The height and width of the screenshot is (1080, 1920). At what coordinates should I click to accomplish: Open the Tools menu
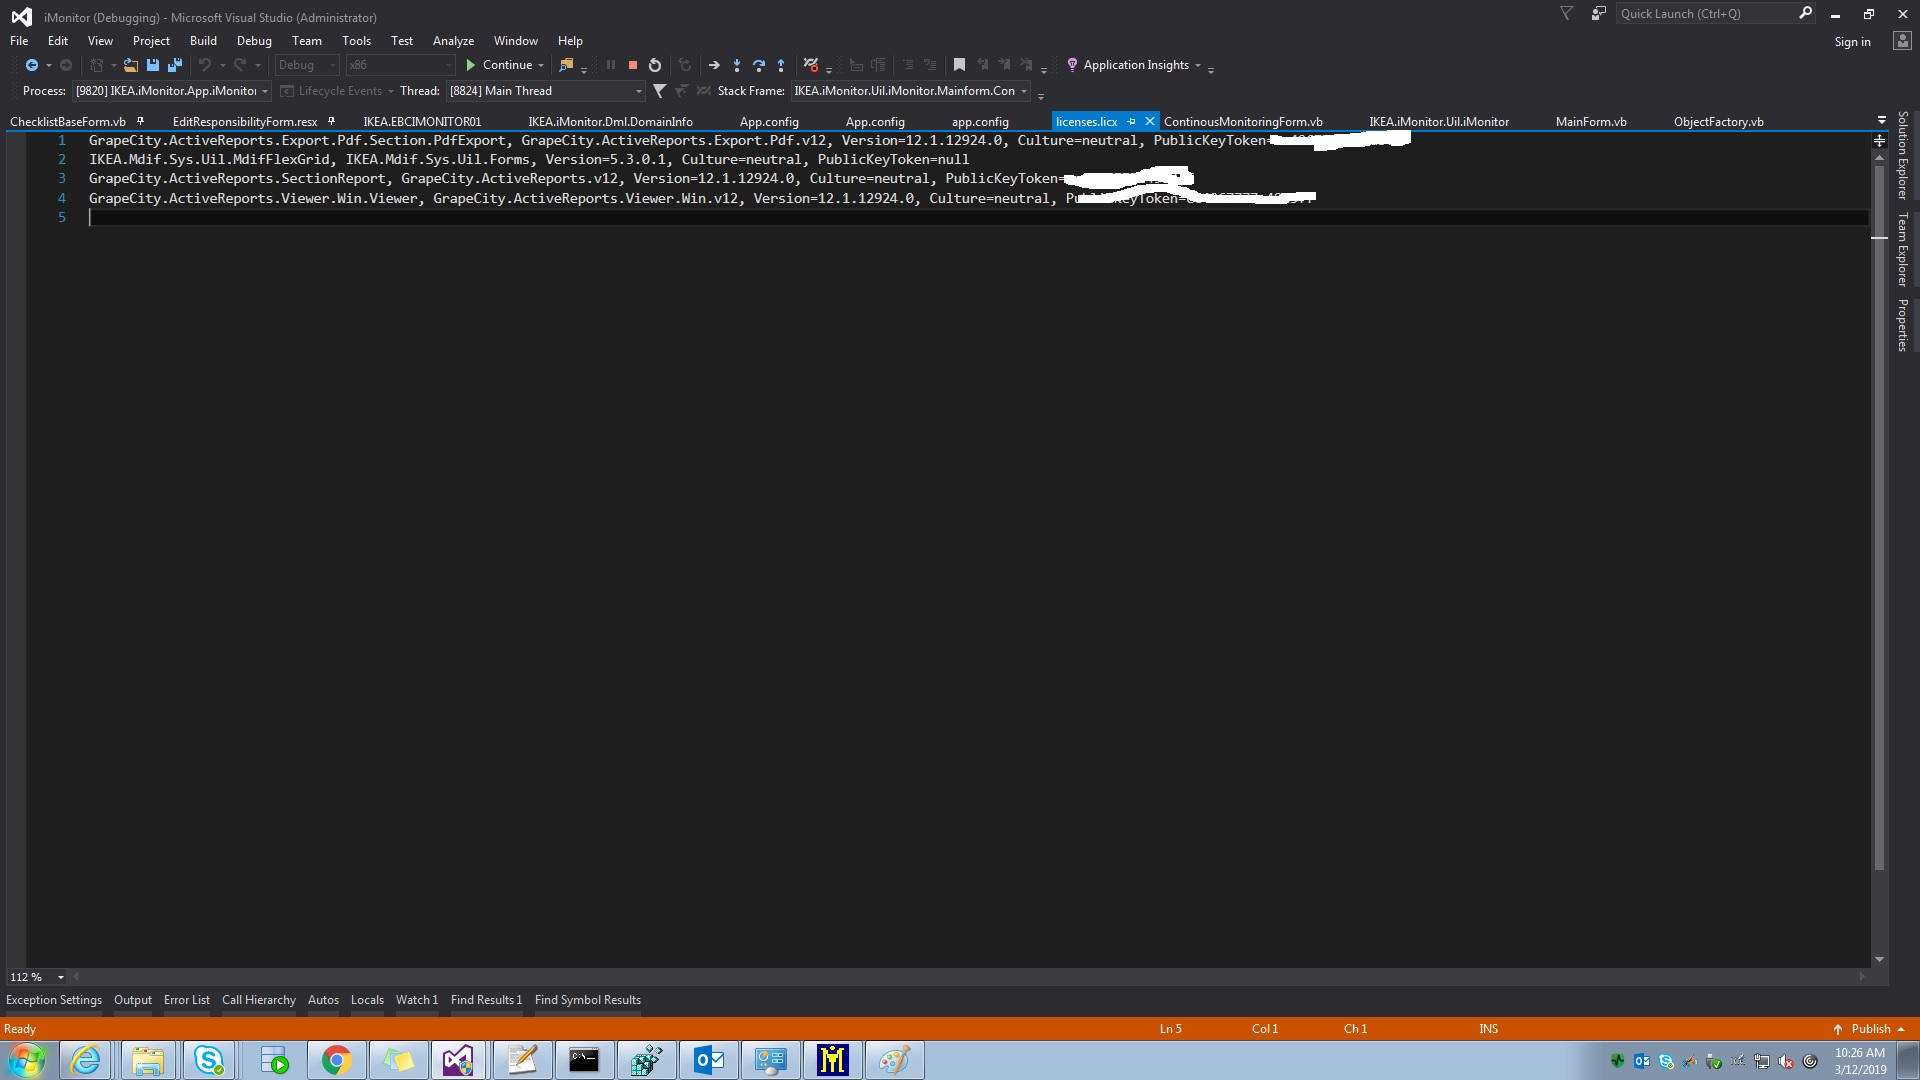point(356,41)
